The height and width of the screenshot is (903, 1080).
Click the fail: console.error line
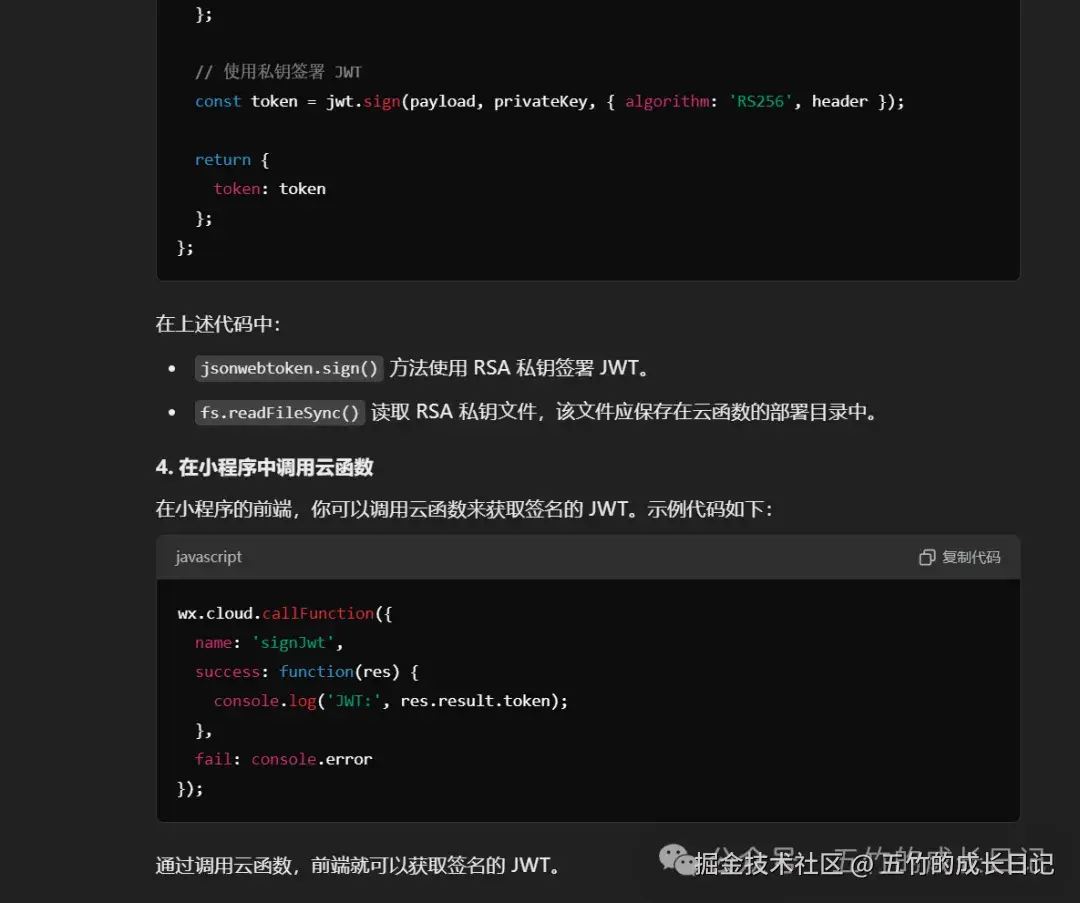(283, 759)
